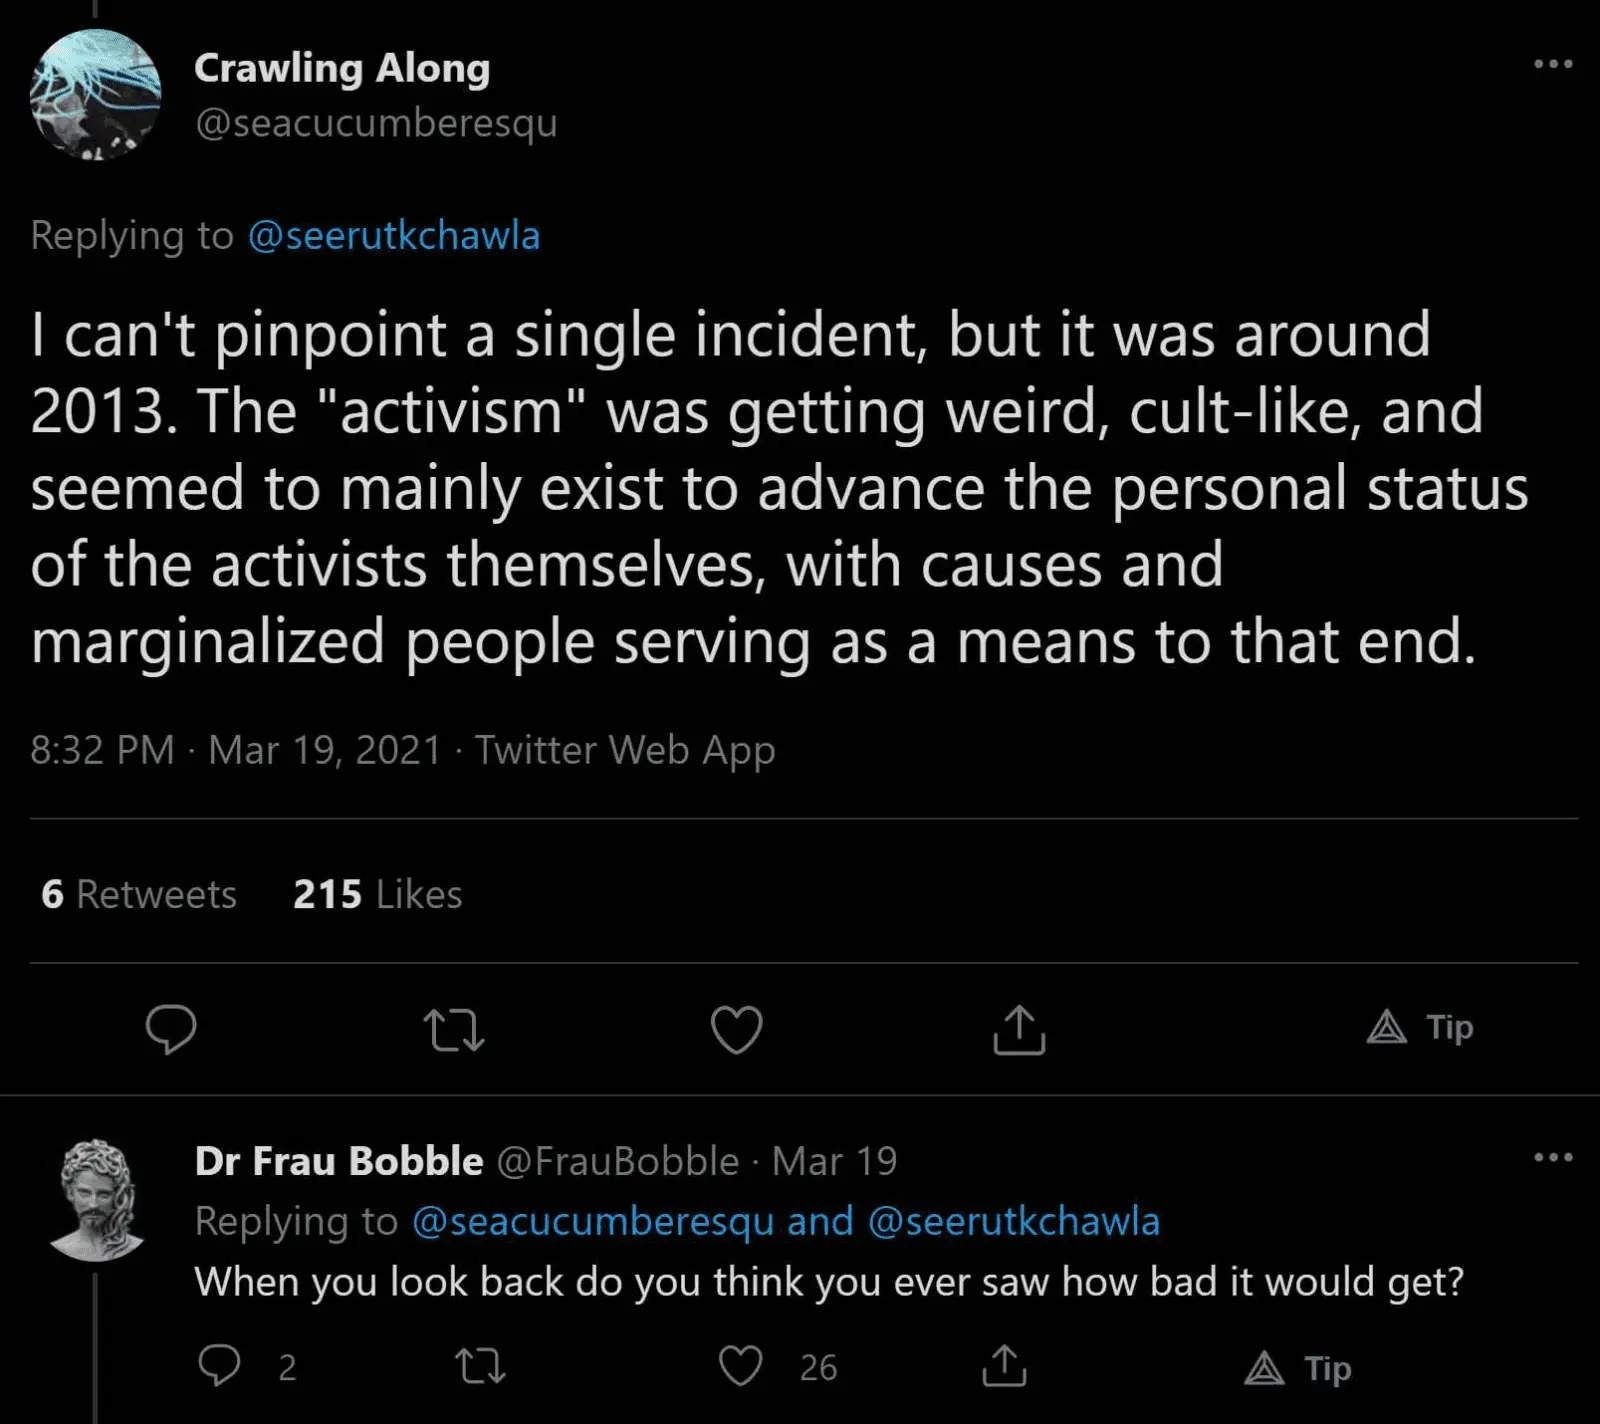
Task: Click the Twitter Web App source link
Action: (x=624, y=750)
